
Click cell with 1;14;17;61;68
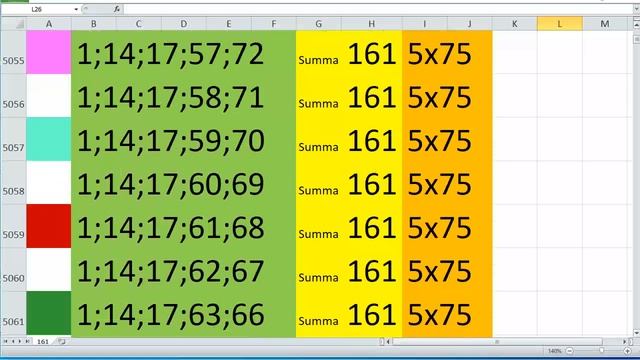[x=184, y=226]
